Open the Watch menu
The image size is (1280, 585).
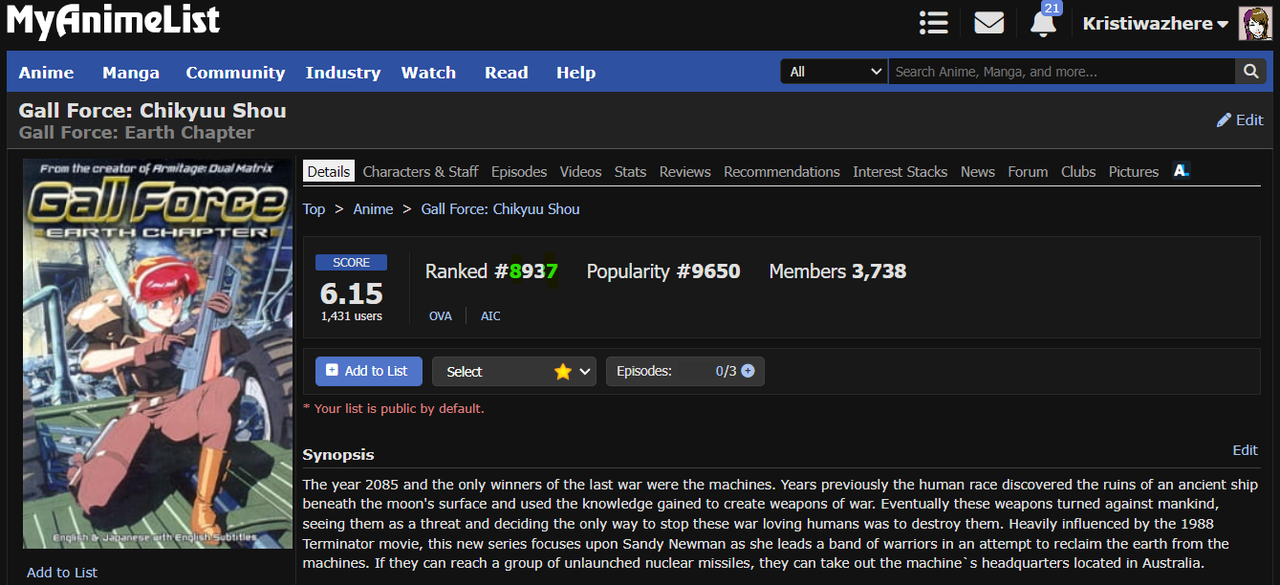[428, 72]
